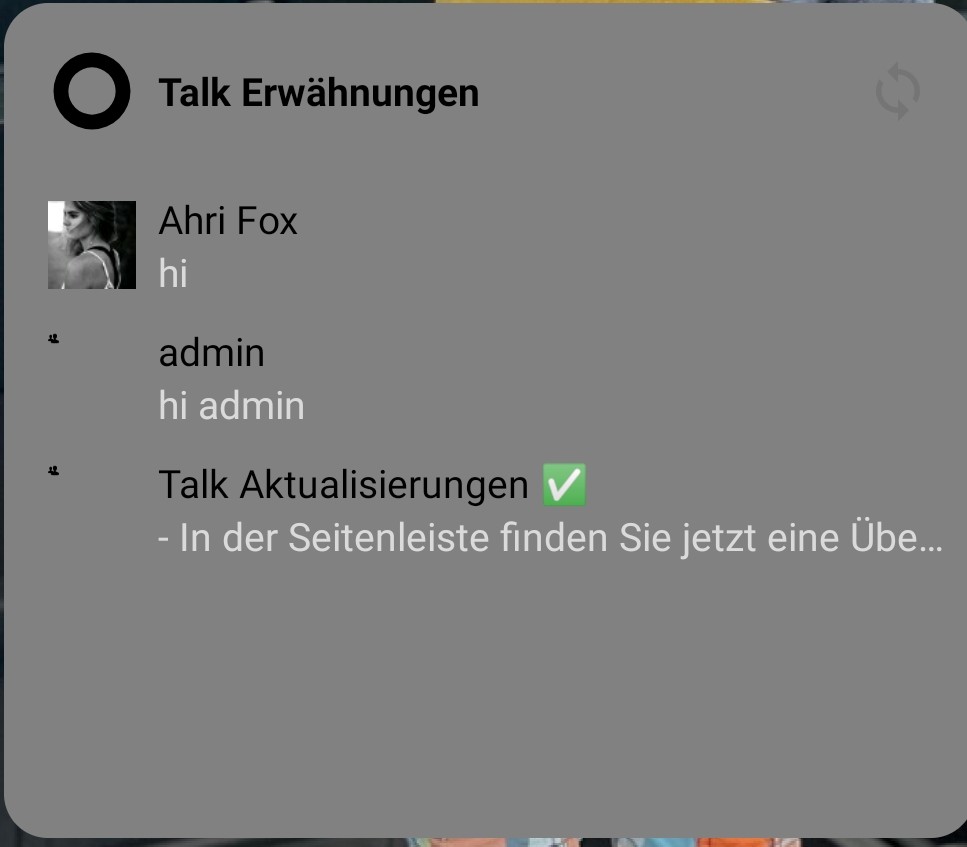Screen dimensions: 967x847
Task: Tap the "hi" message from Ahri Fox
Action: click(x=173, y=273)
